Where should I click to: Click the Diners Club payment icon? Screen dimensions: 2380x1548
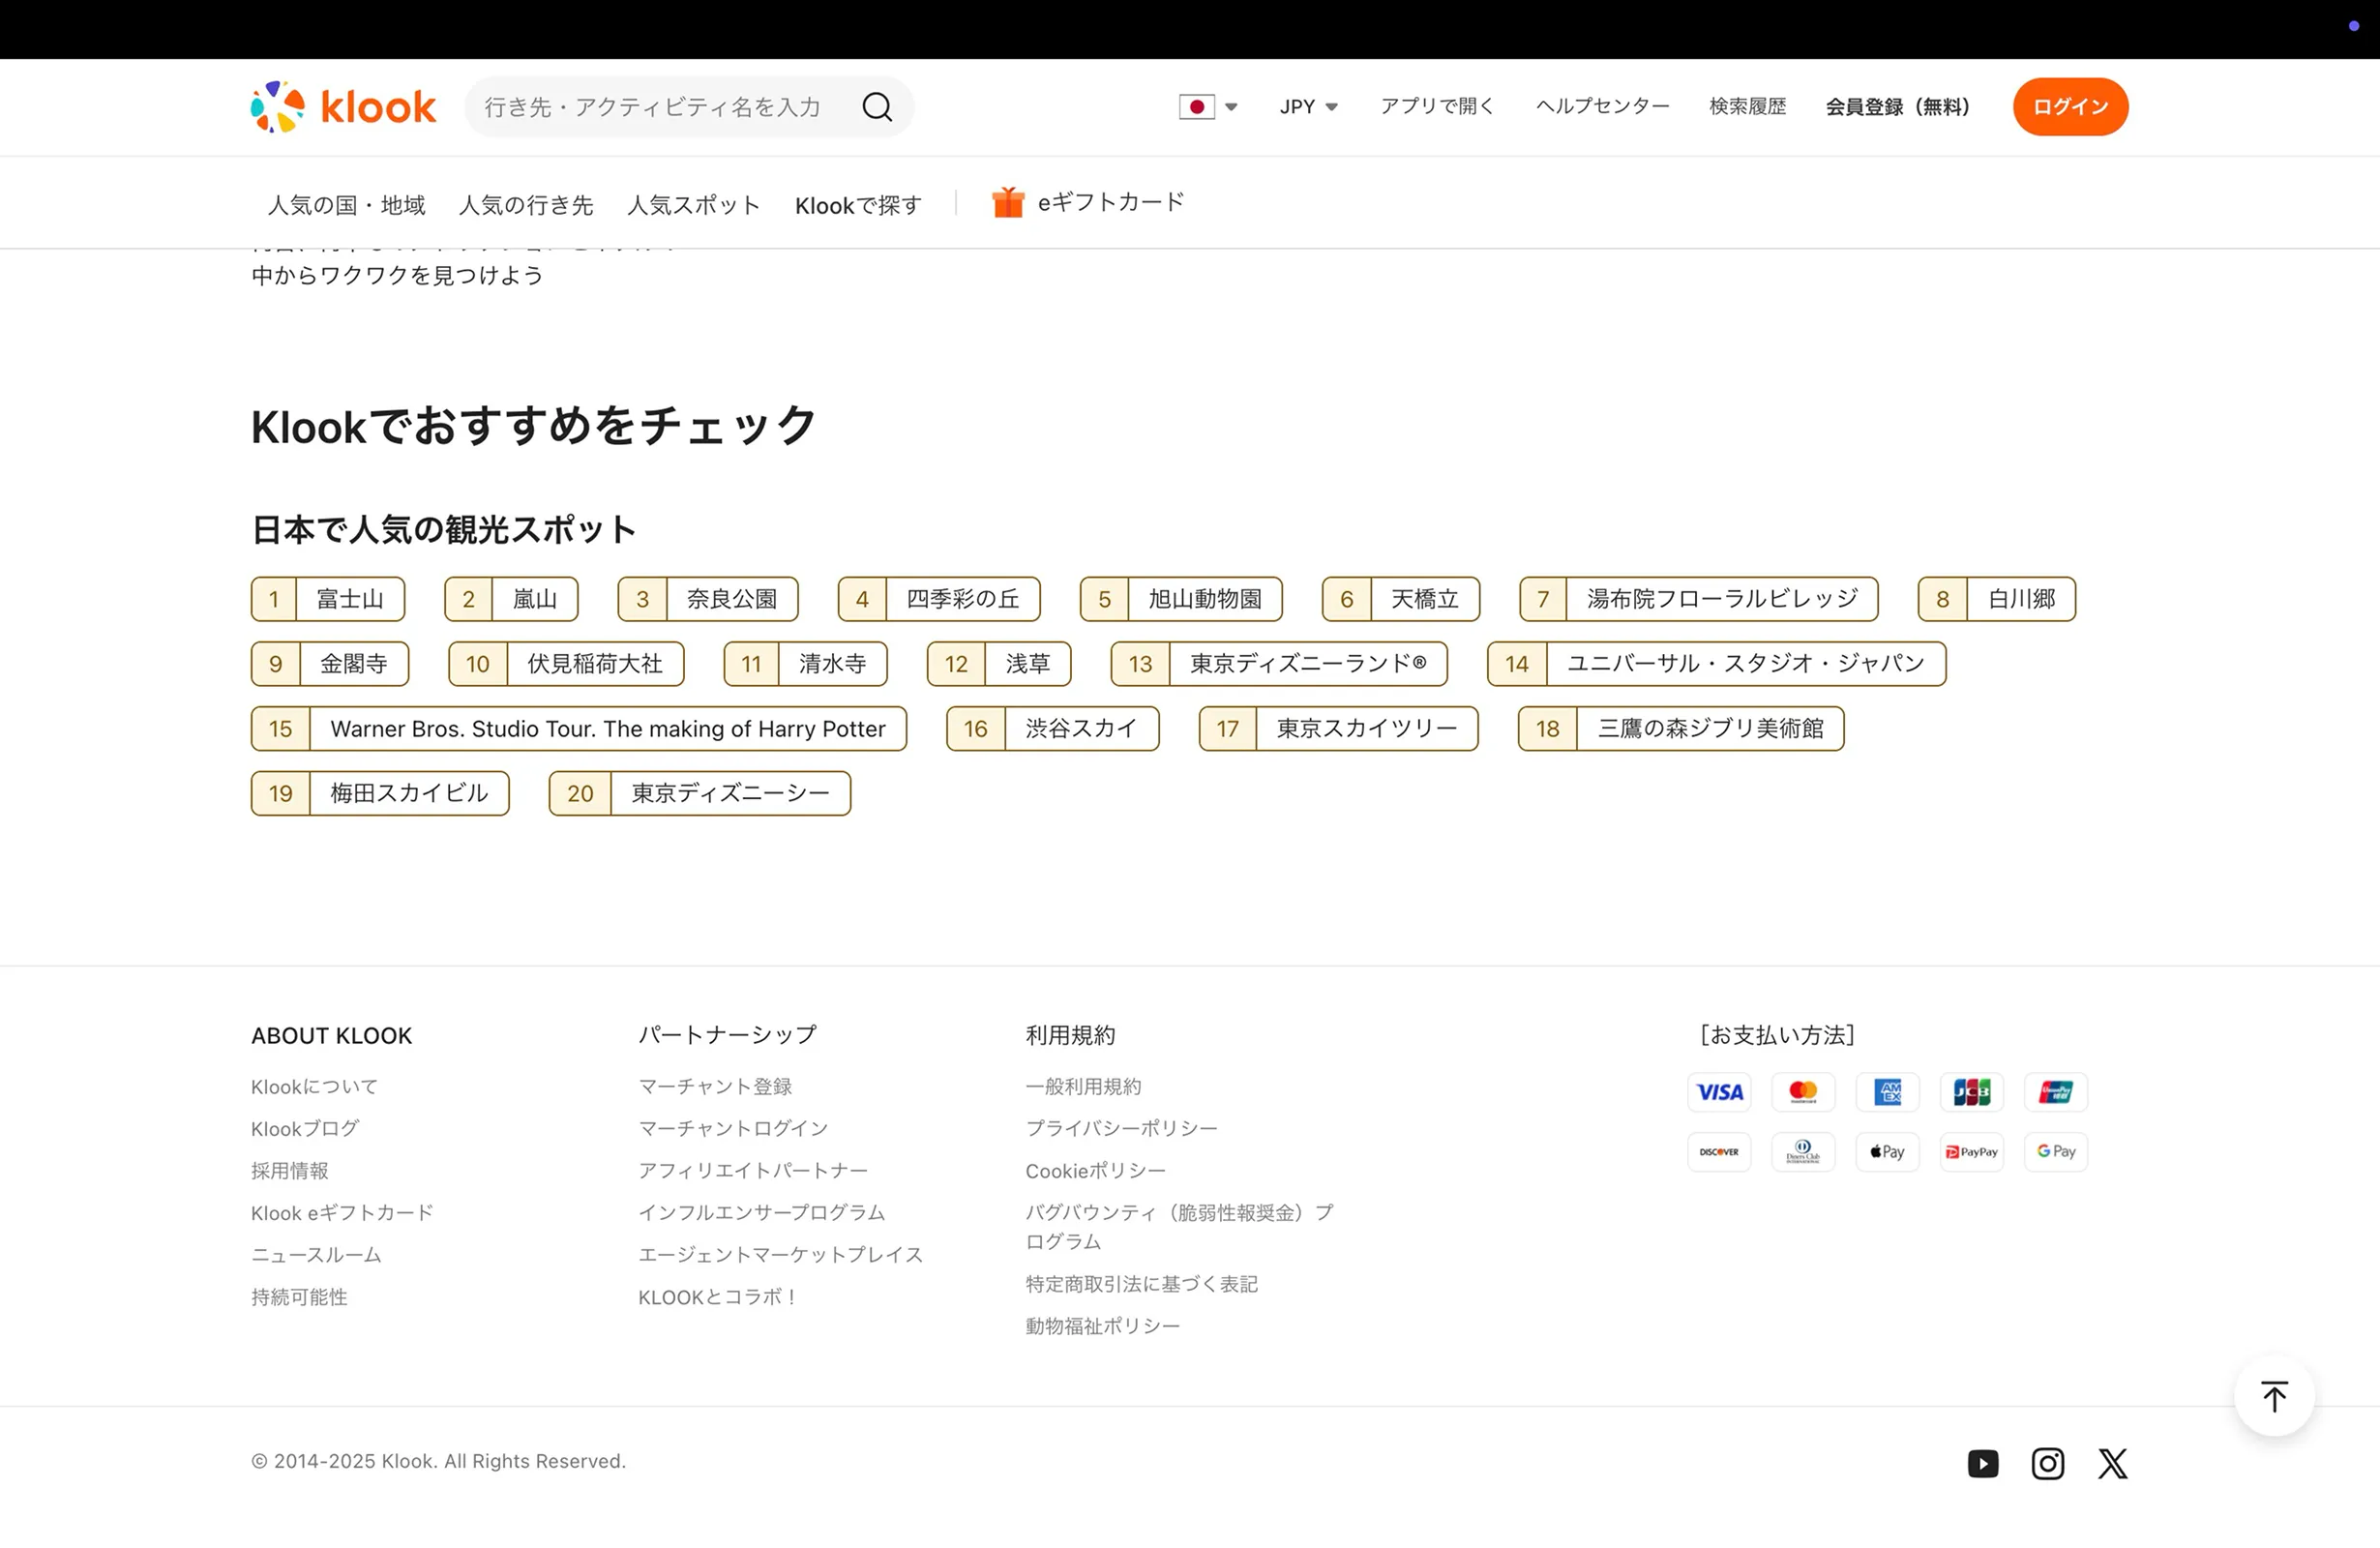(1803, 1152)
